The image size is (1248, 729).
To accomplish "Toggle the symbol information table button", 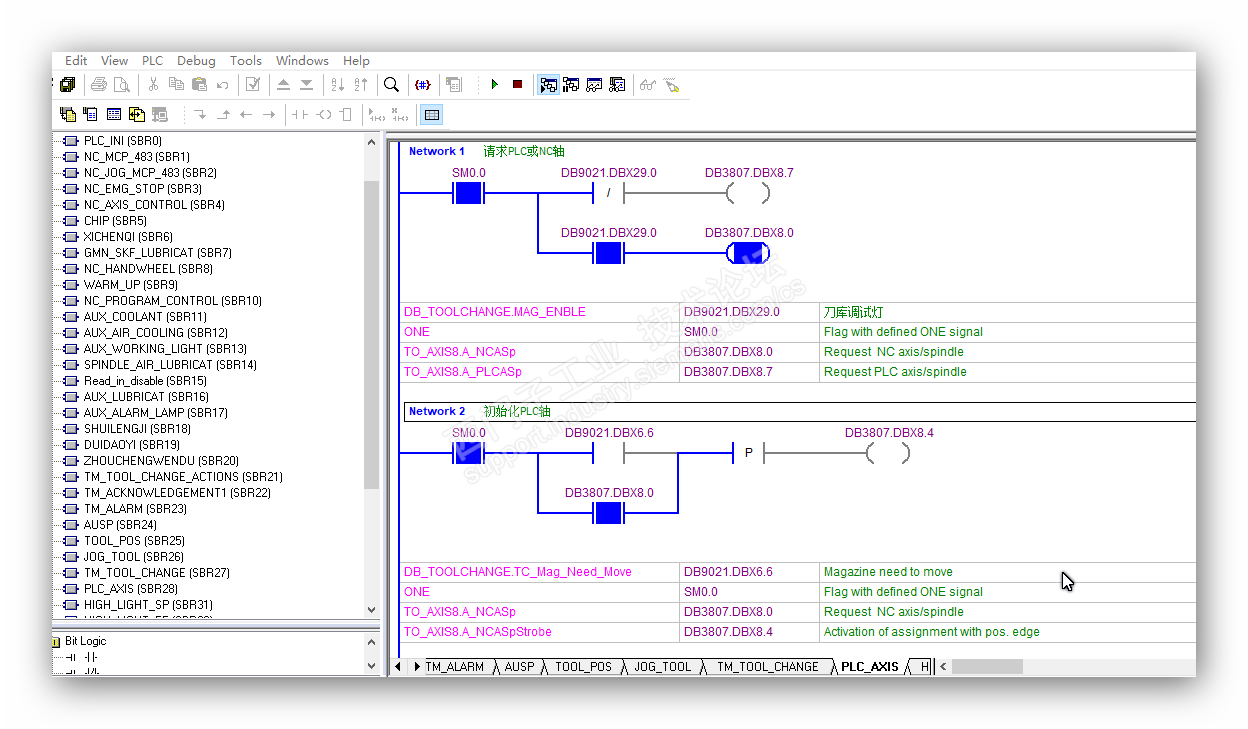I will click(431, 115).
